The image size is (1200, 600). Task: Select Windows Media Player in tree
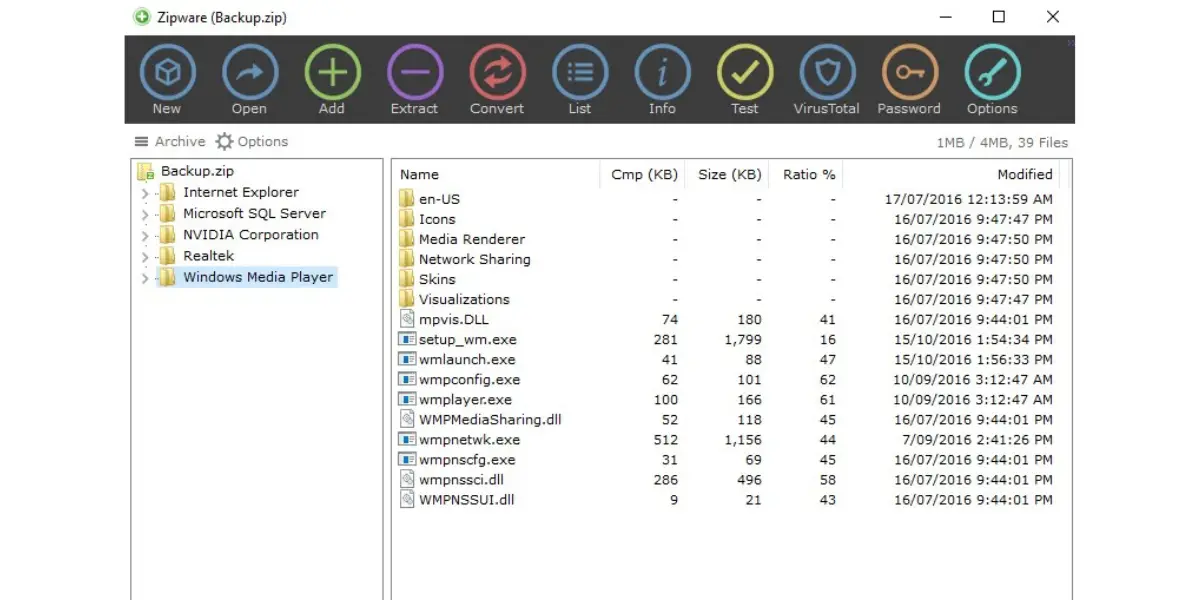click(258, 277)
